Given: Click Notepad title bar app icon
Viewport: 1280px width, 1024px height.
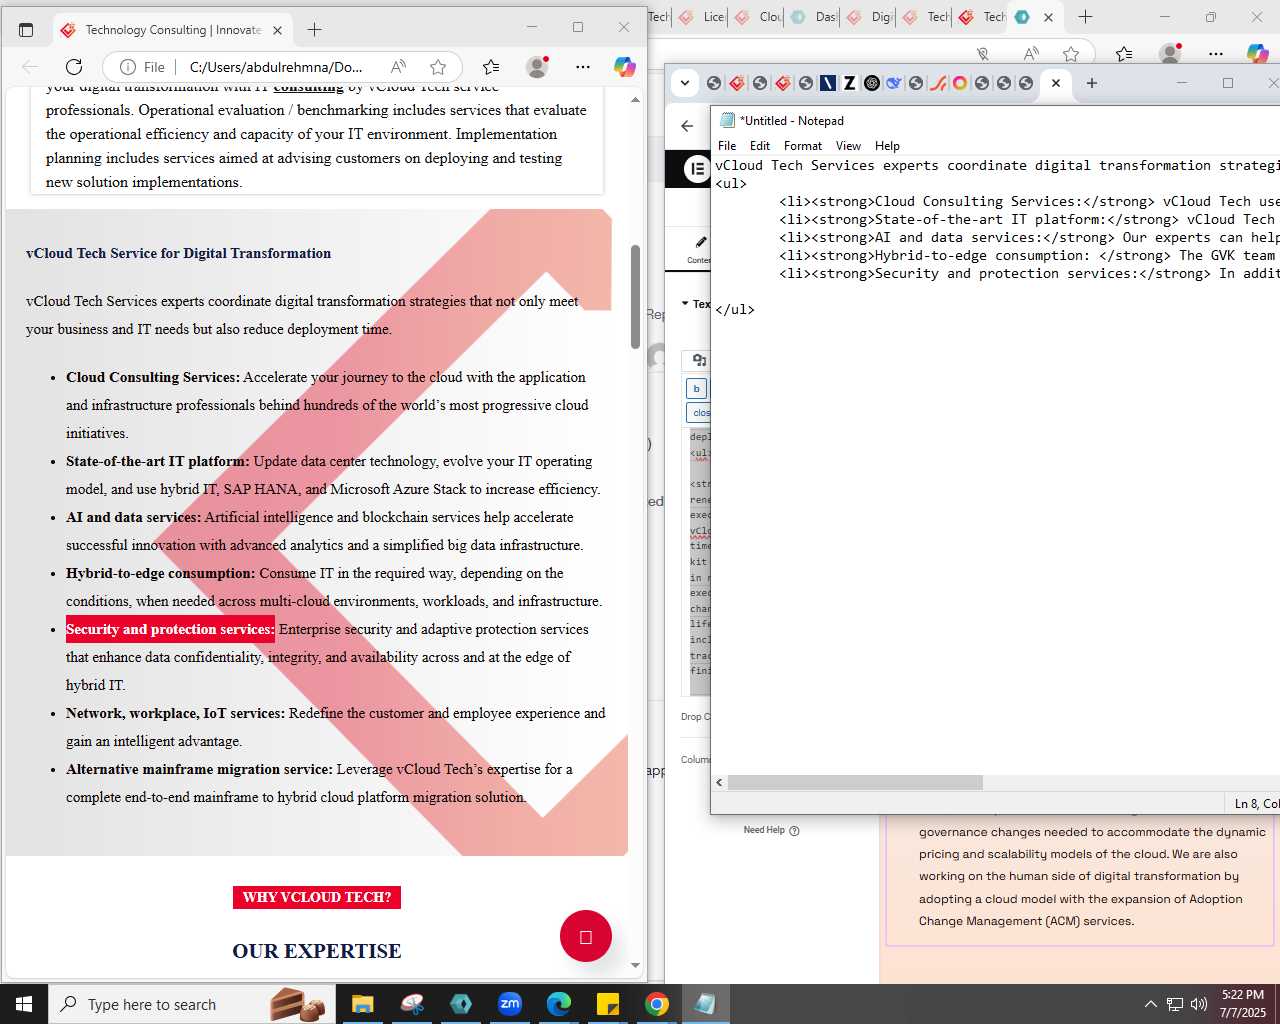Looking at the screenshot, I should point(727,120).
